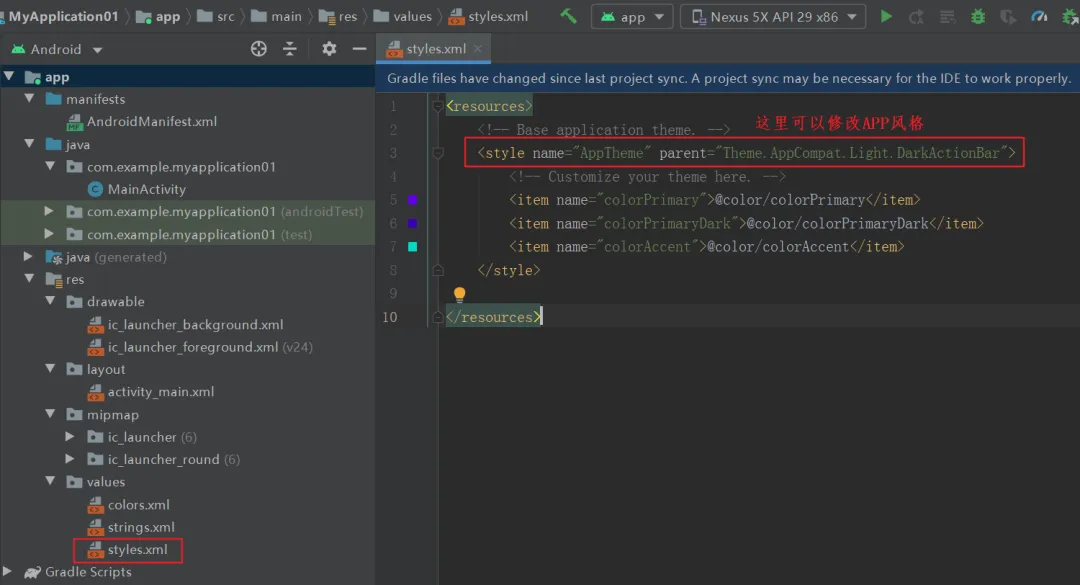This screenshot has width=1080, height=585.
Task: Open the app run configuration dropdown
Action: tap(632, 17)
